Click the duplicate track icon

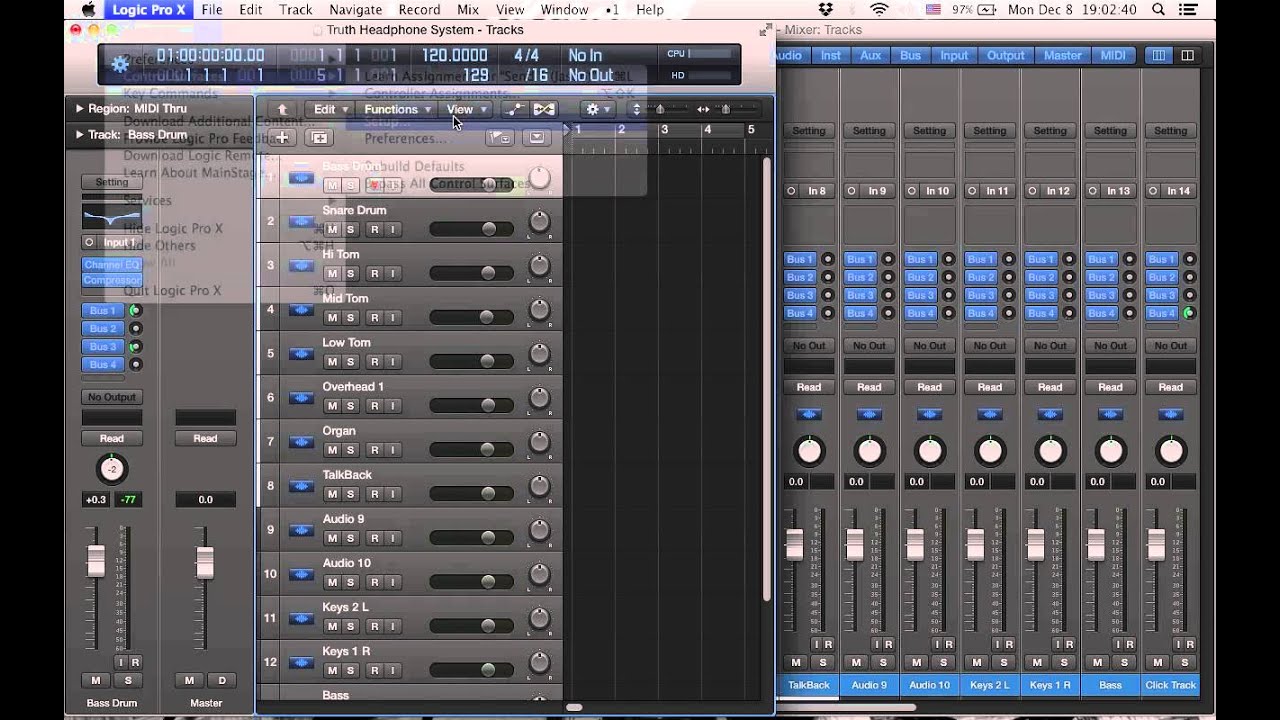point(319,138)
